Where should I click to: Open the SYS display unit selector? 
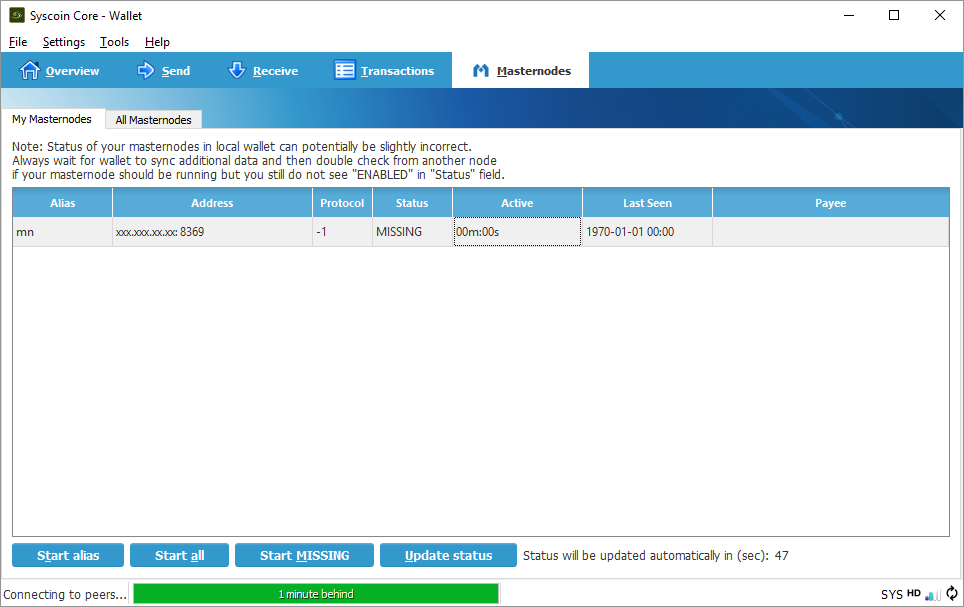click(x=891, y=594)
